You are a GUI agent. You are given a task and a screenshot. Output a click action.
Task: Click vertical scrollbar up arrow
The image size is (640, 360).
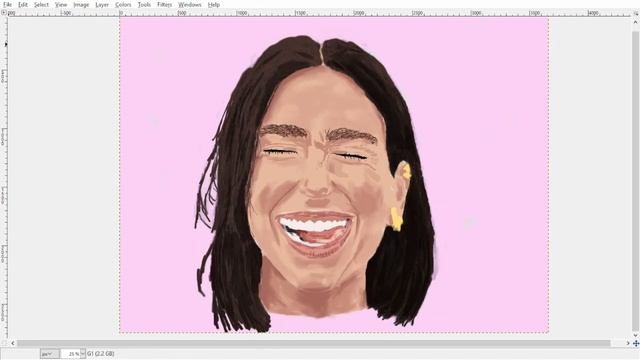tap(636, 22)
